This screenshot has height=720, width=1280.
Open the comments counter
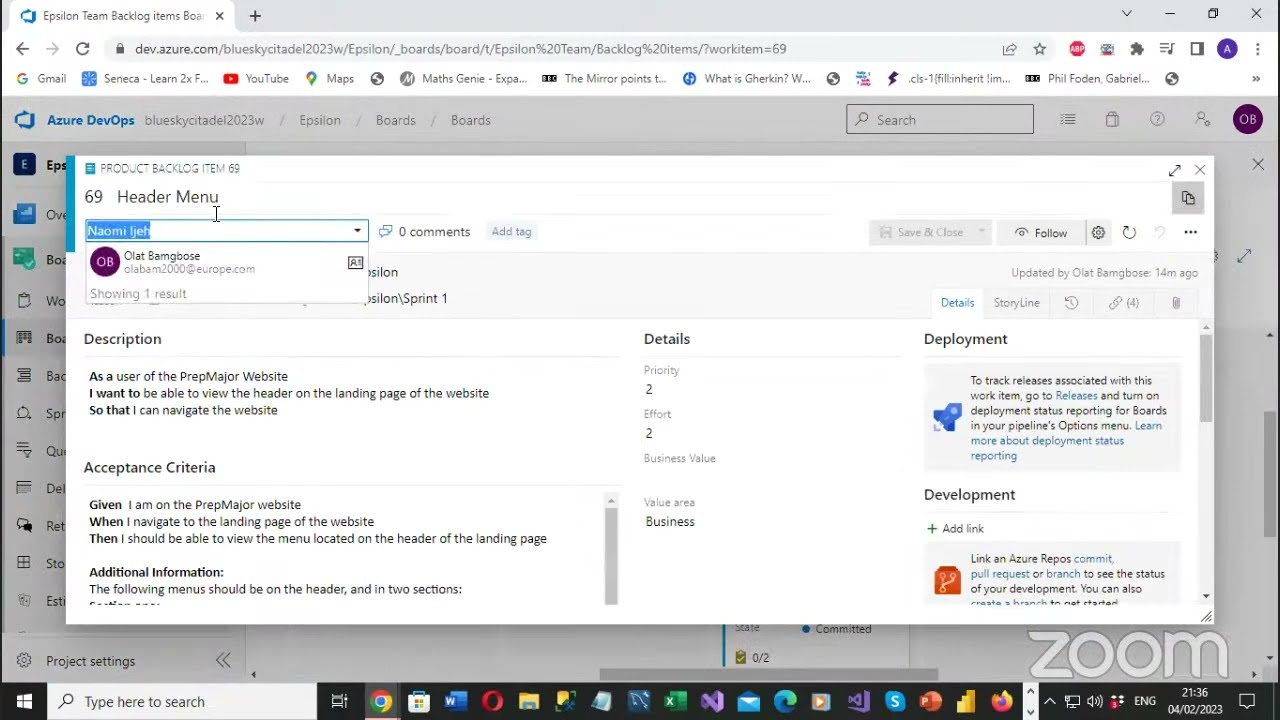424,231
